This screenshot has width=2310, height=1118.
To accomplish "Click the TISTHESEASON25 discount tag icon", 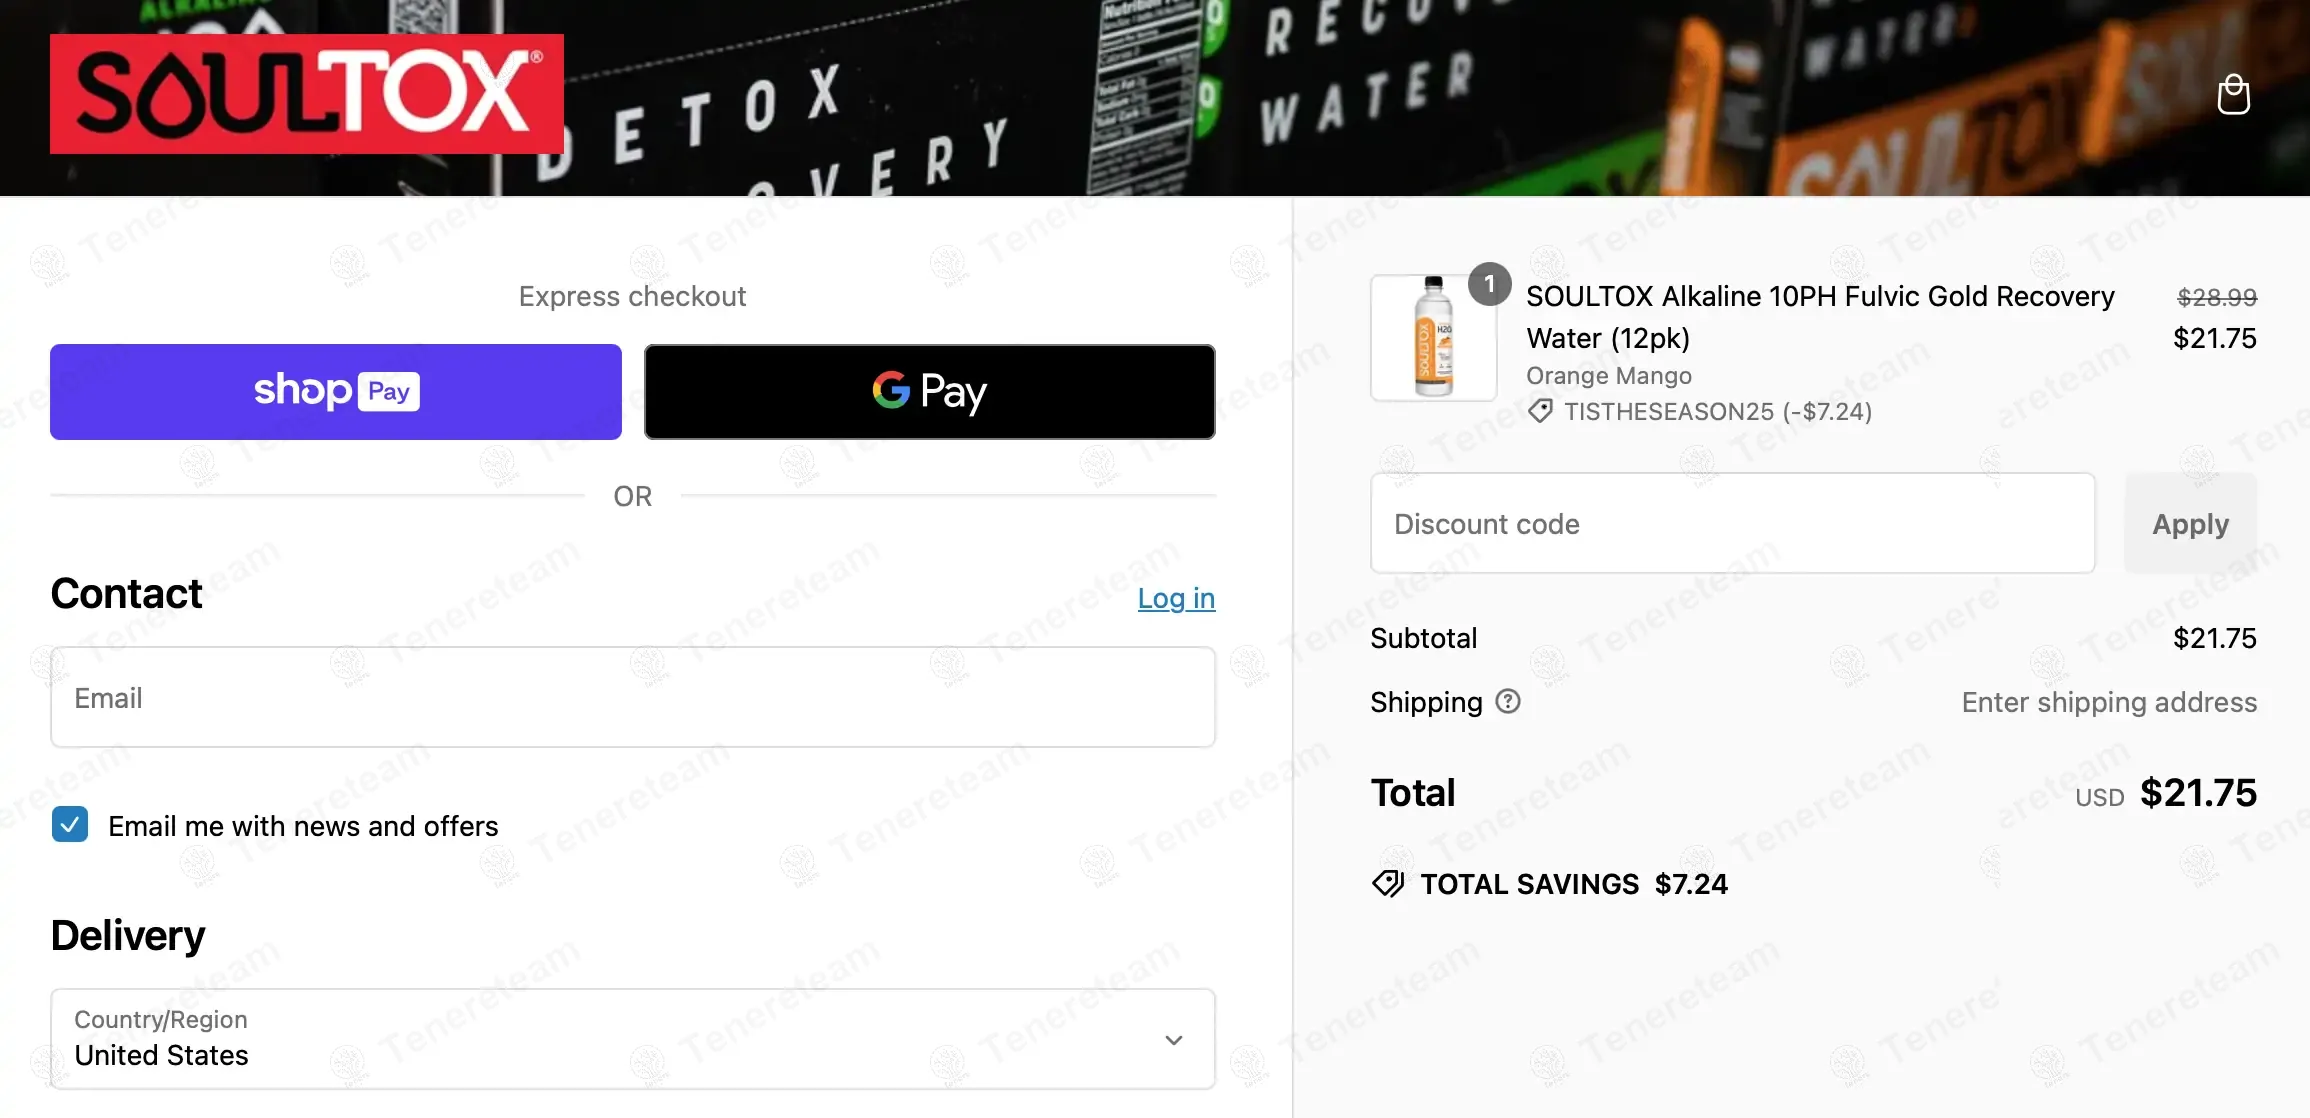I will click(1540, 411).
